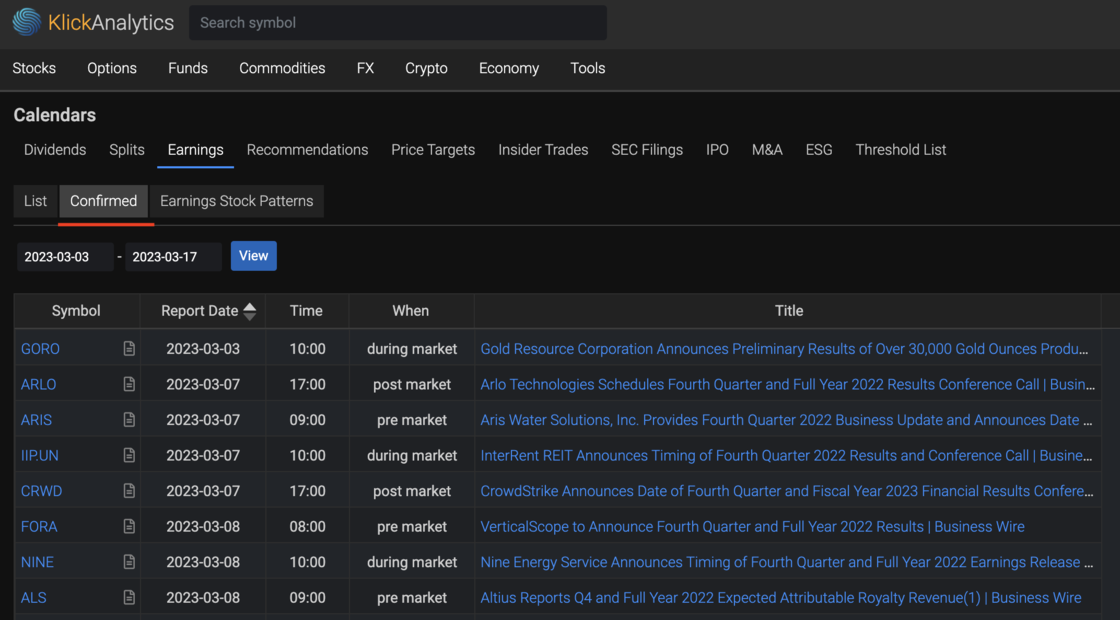Click the KlickAnalytics brand name
Viewport: 1120px width, 620px height.
111,23
